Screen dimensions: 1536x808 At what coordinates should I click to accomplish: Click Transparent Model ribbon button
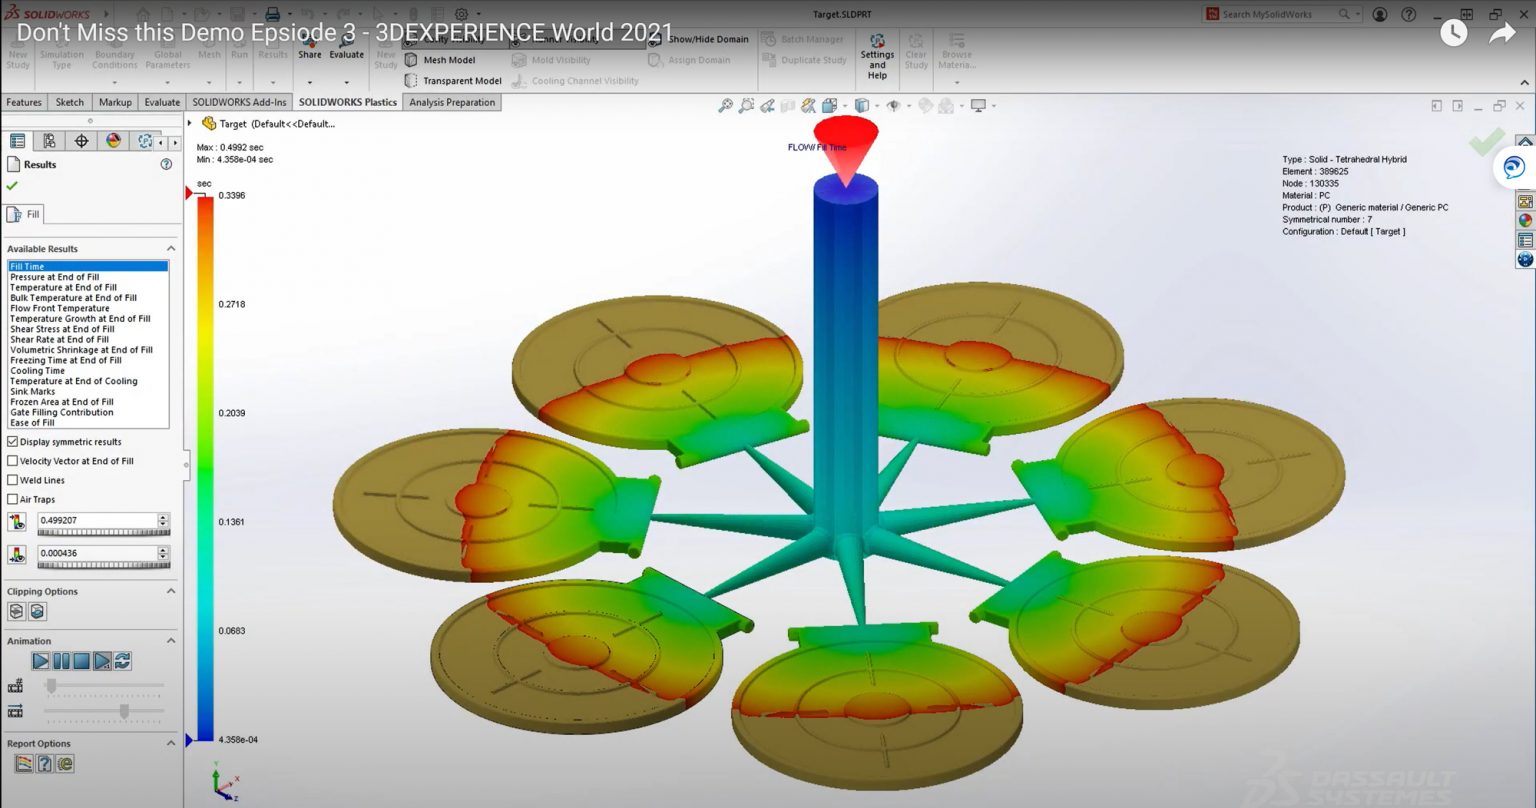coord(453,81)
